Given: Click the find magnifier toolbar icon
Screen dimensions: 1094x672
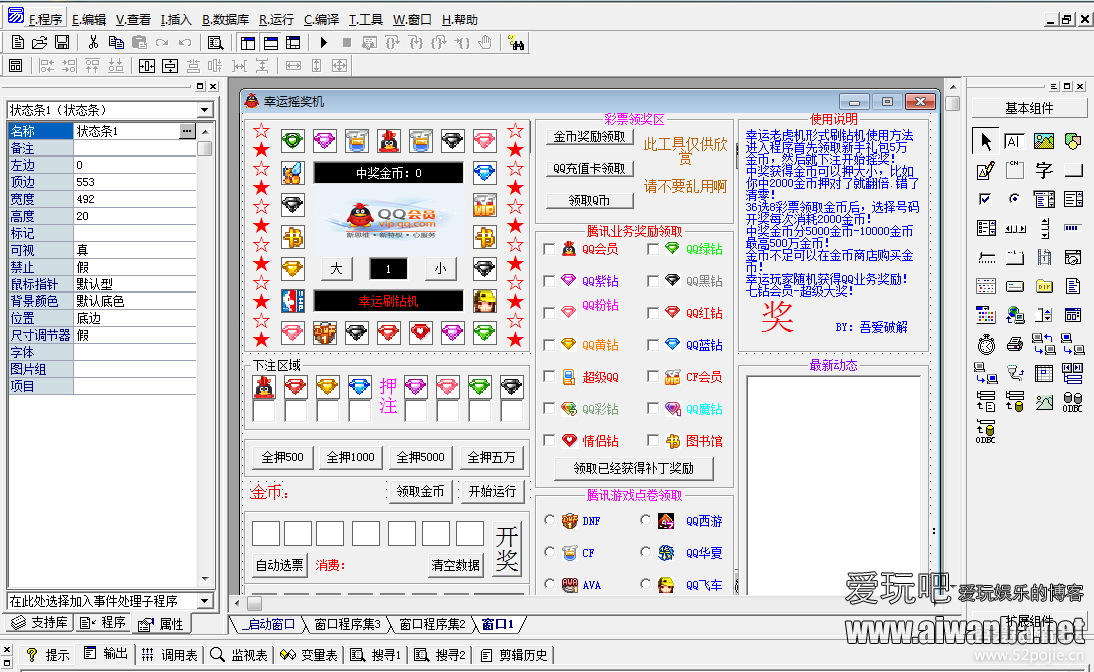Looking at the screenshot, I should [x=216, y=43].
